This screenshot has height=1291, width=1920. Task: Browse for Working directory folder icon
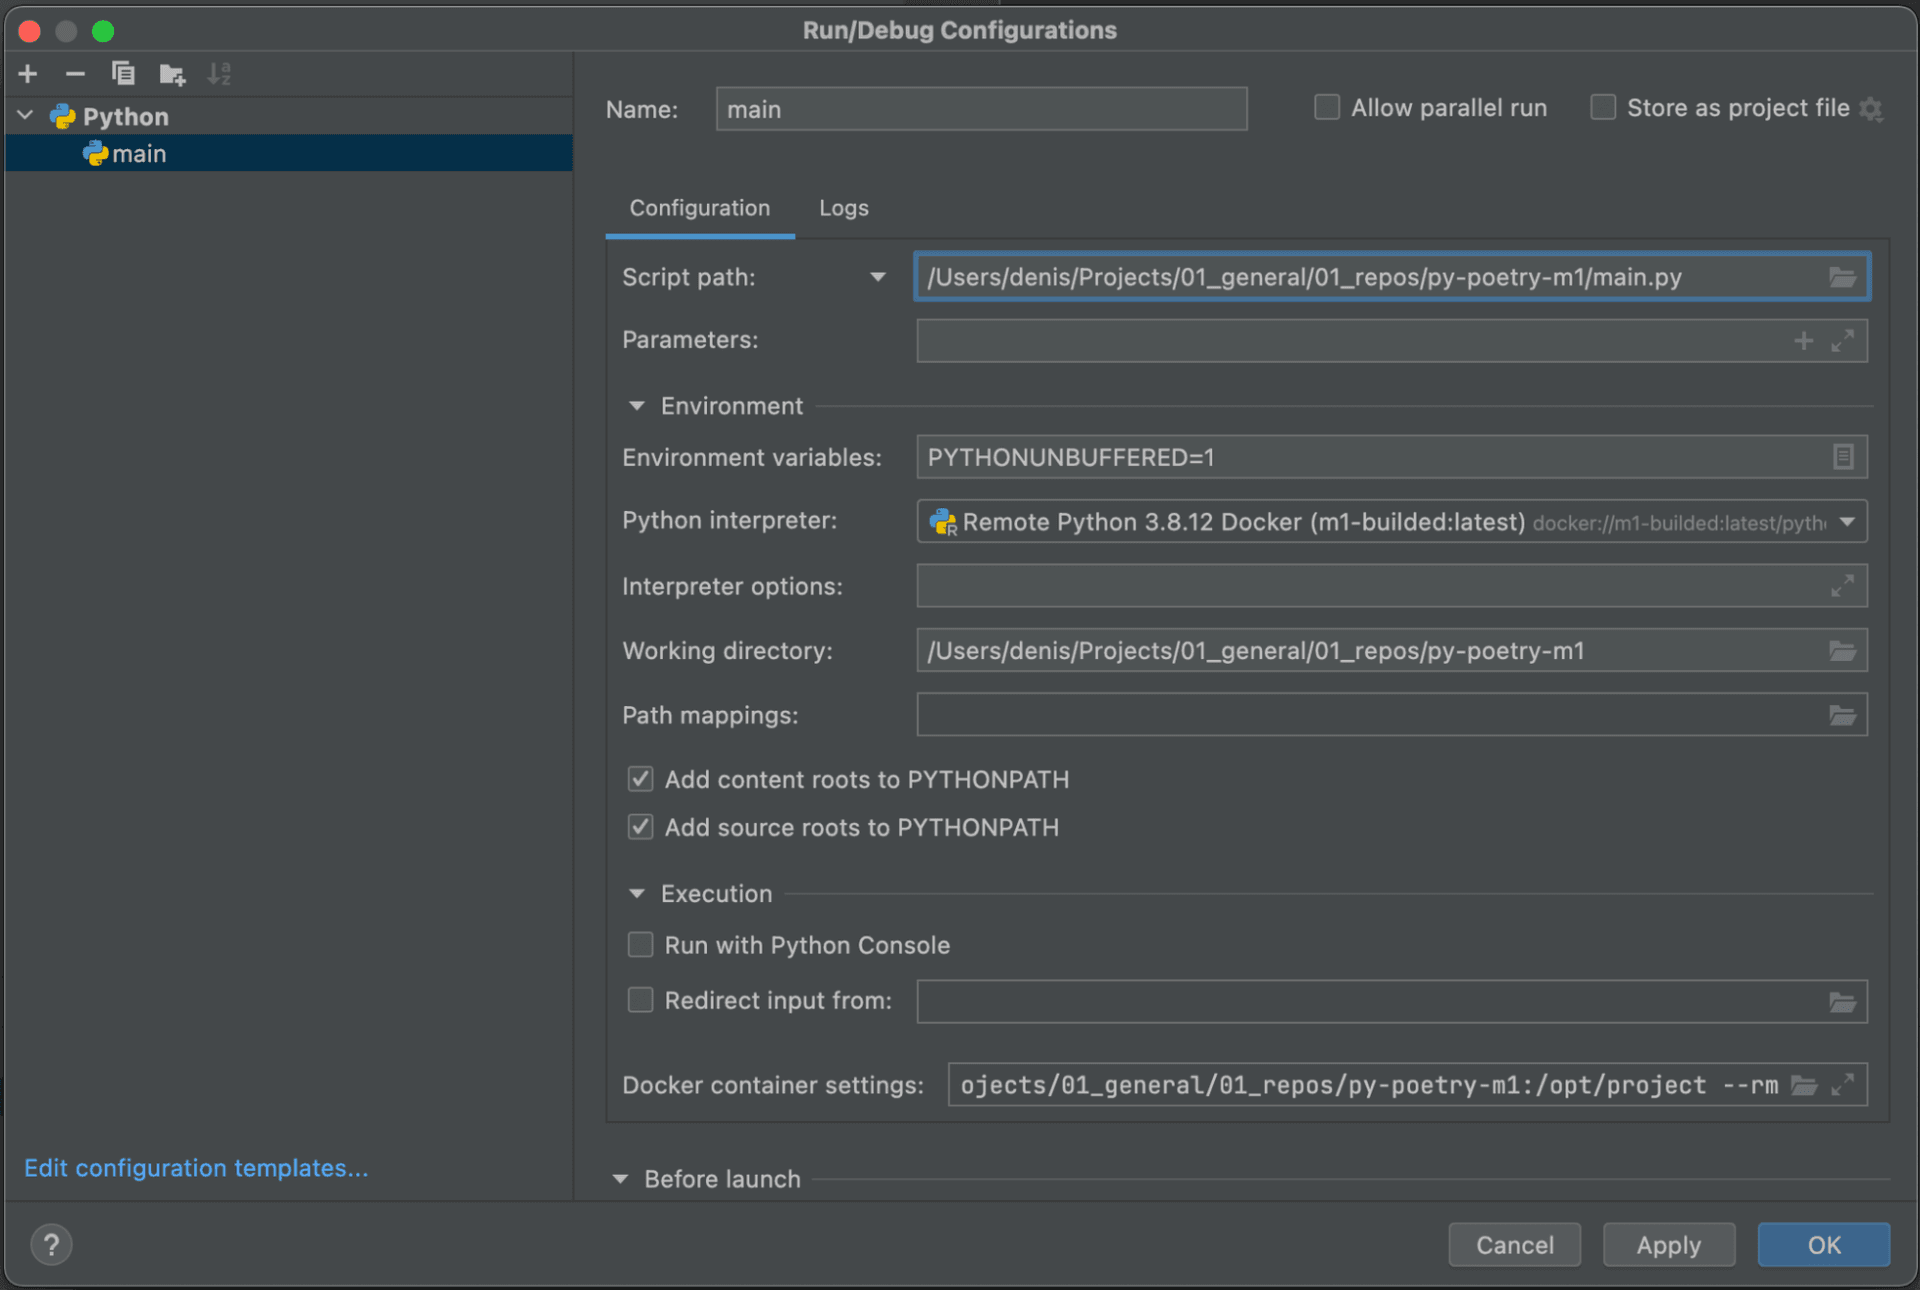coord(1842,651)
